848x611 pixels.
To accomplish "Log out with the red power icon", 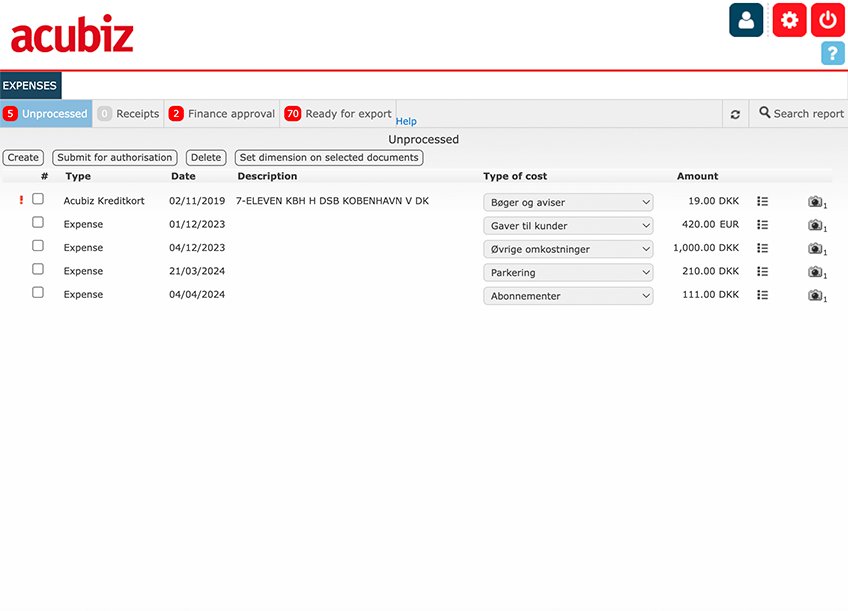I will click(x=827, y=20).
